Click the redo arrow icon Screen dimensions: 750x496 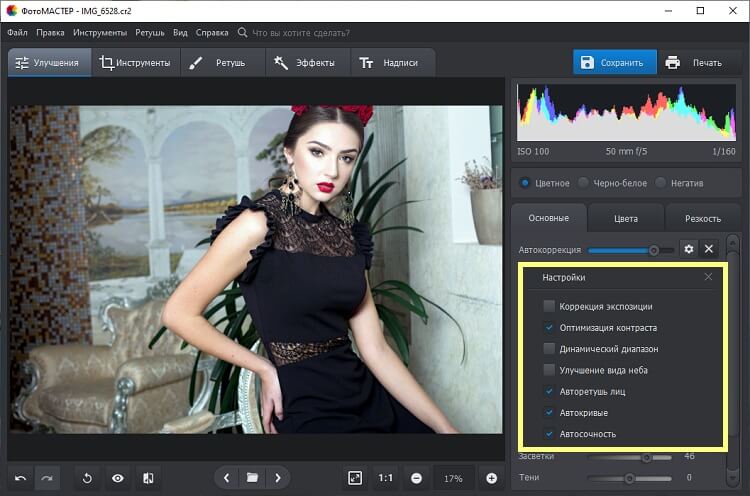[x=46, y=478]
